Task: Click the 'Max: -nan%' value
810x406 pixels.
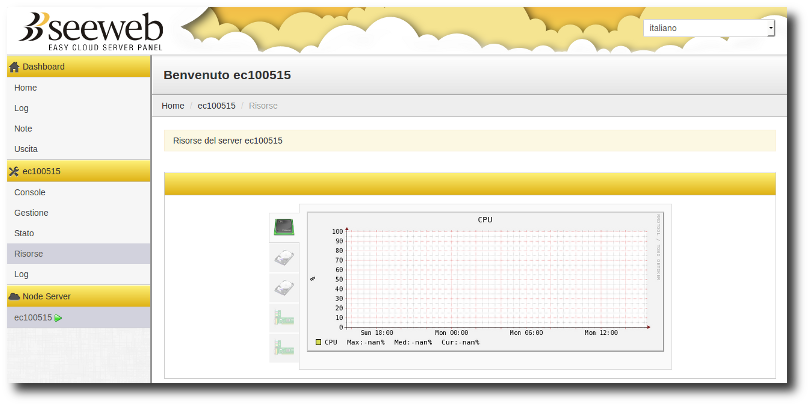Action: [x=366, y=342]
